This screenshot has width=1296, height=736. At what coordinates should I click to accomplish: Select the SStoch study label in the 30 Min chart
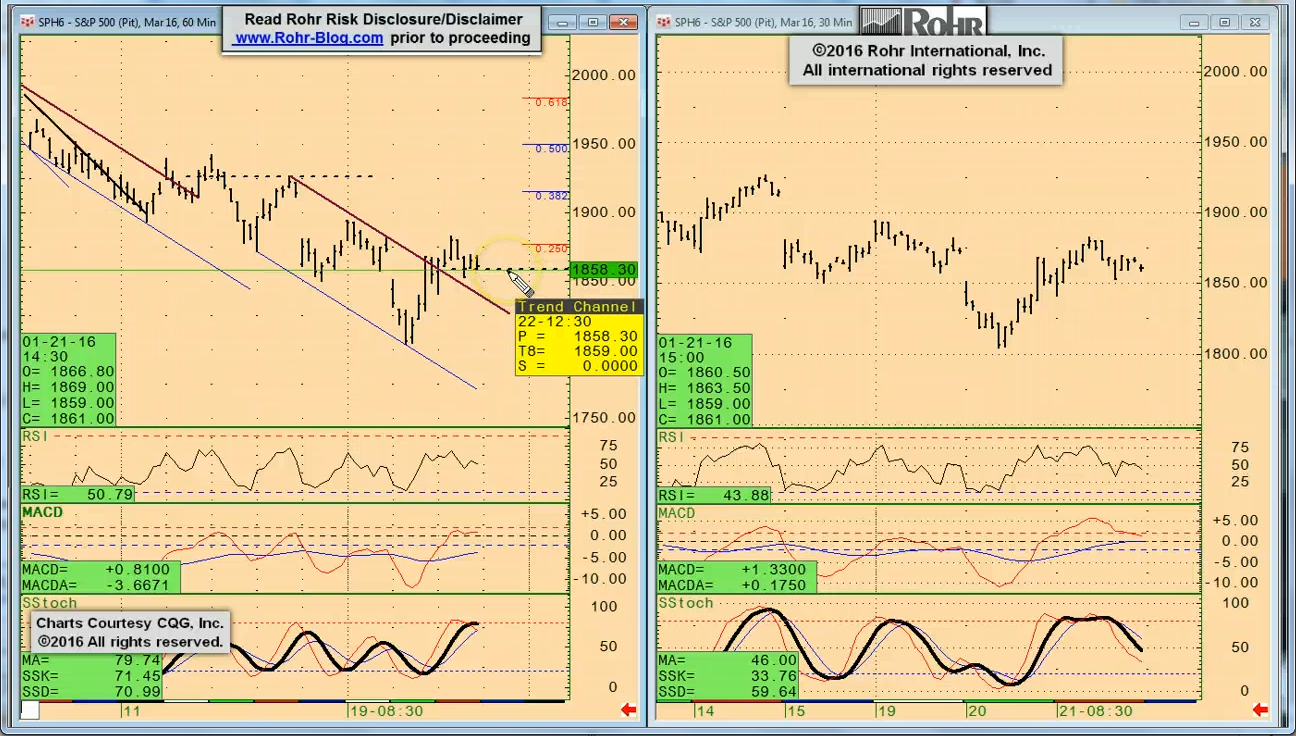(685, 603)
